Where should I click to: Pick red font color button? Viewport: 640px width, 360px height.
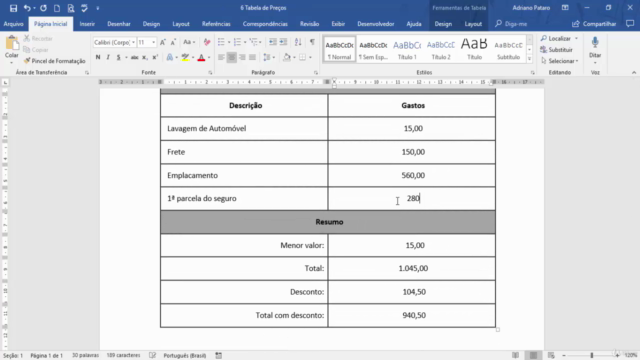(201, 57)
